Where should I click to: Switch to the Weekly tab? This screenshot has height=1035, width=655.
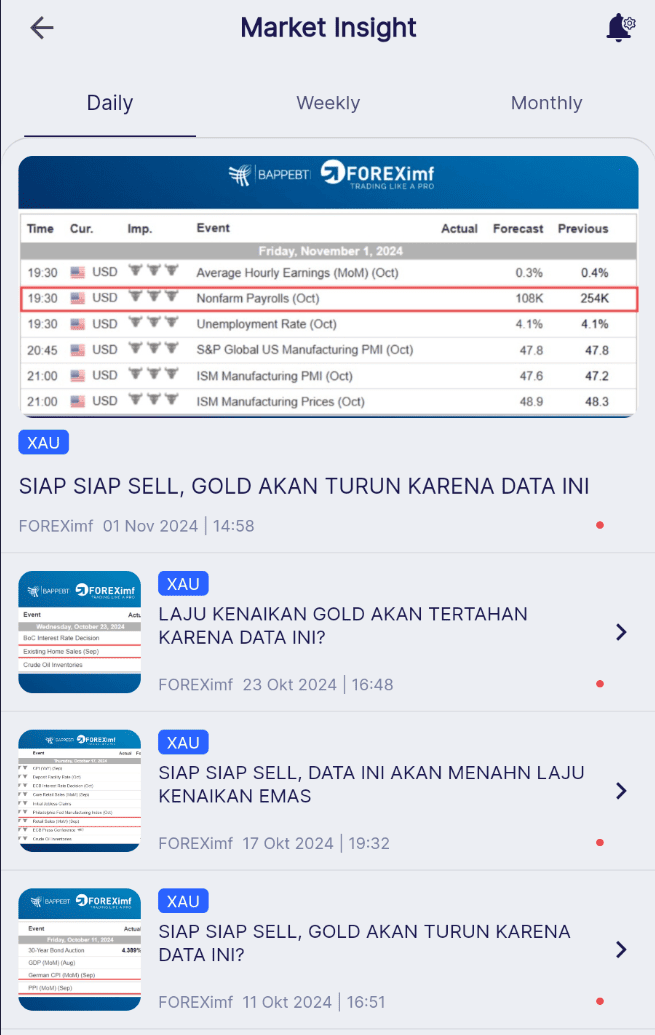point(328,103)
